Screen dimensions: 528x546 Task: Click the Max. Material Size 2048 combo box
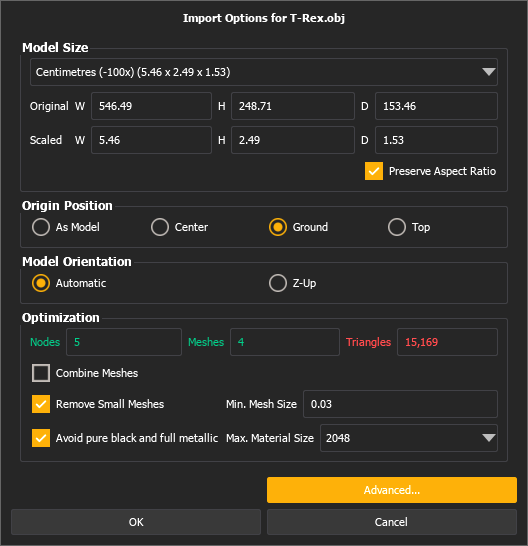[409, 438]
